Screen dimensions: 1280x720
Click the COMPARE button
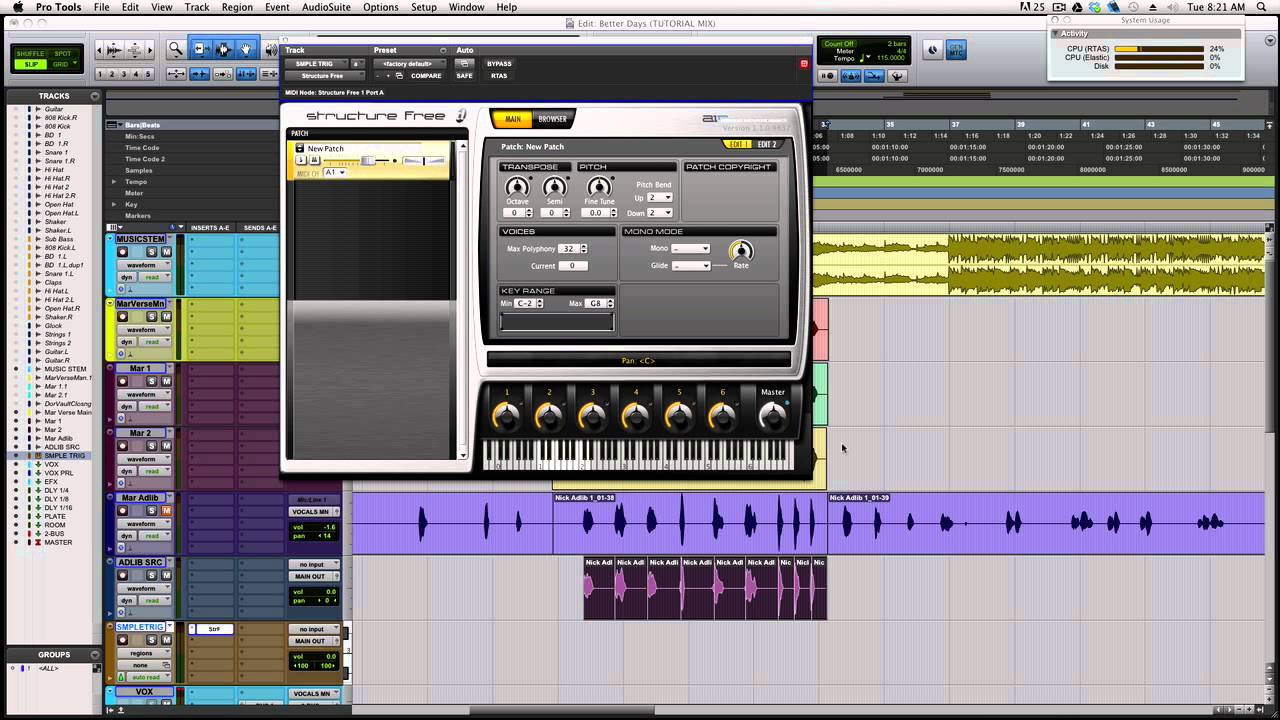pyautogui.click(x=426, y=76)
